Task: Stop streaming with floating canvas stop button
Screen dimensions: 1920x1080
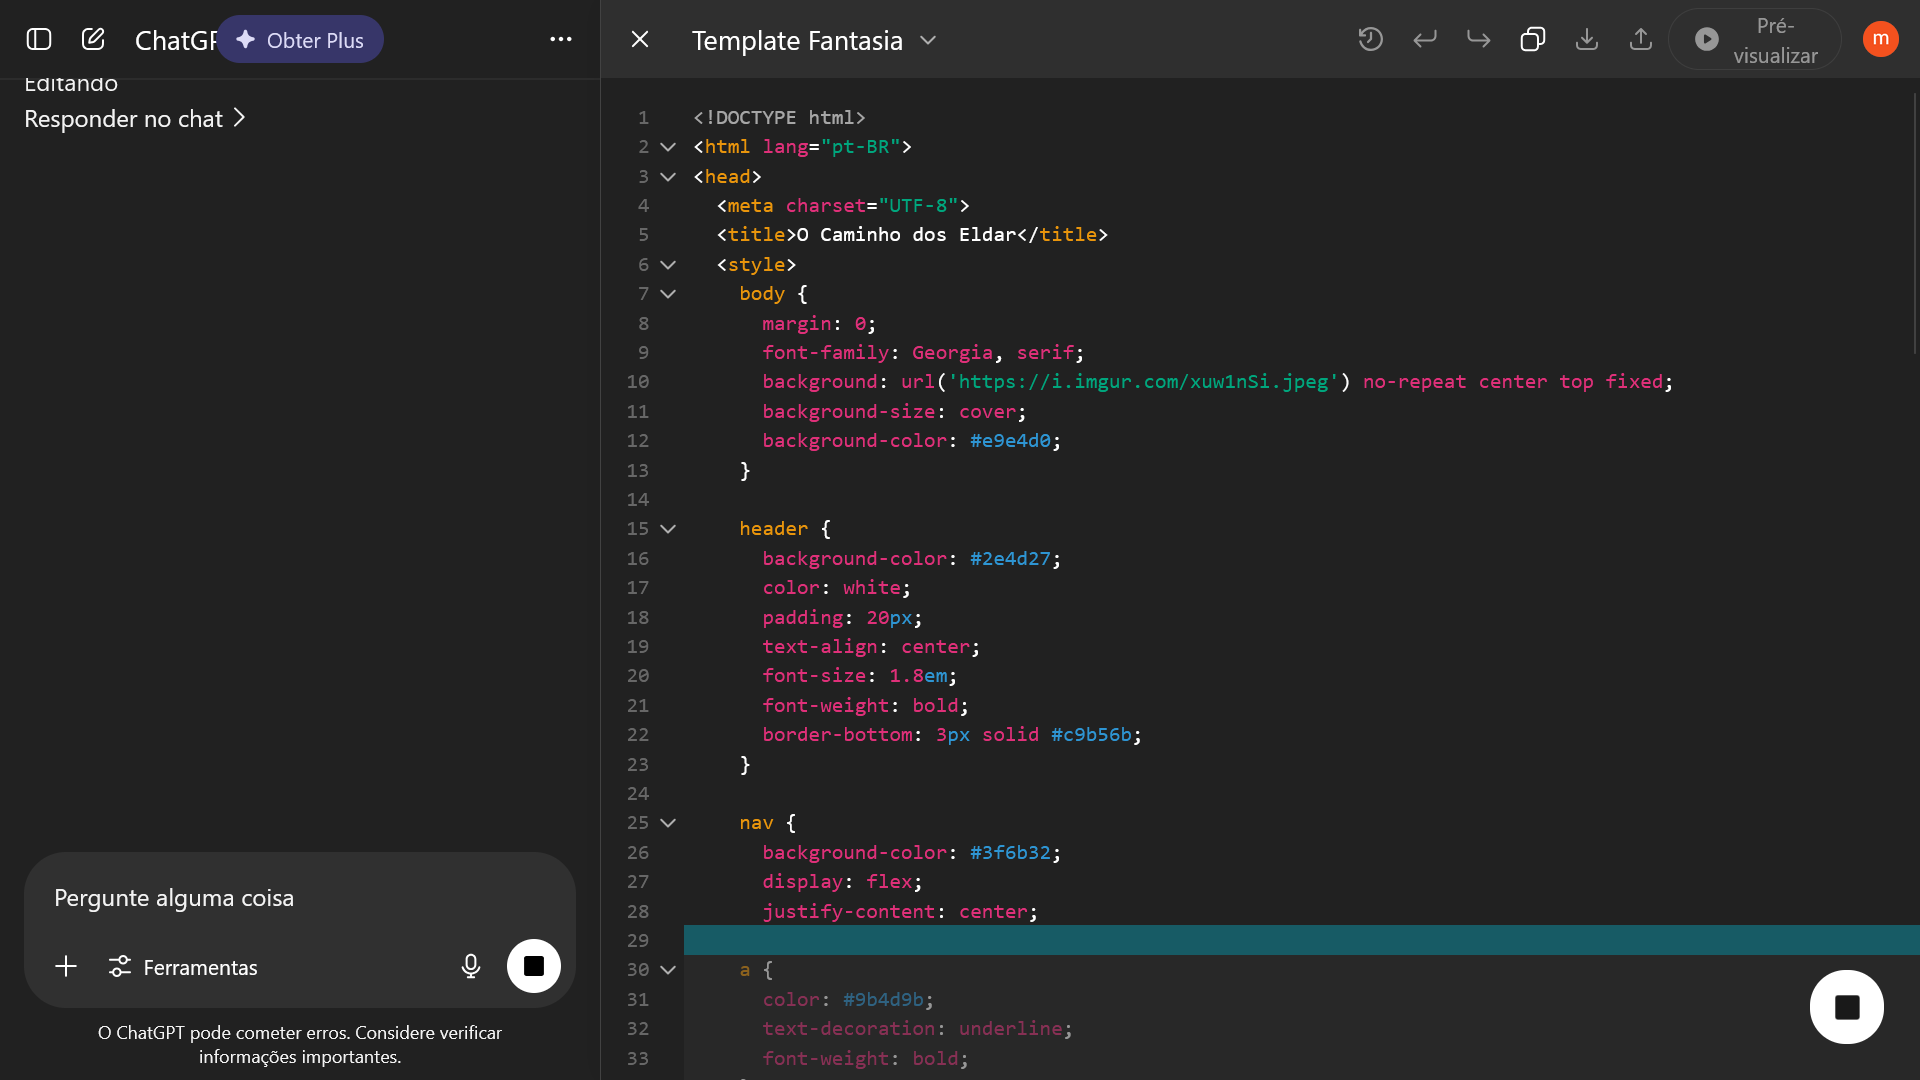Action: [x=1847, y=1007]
